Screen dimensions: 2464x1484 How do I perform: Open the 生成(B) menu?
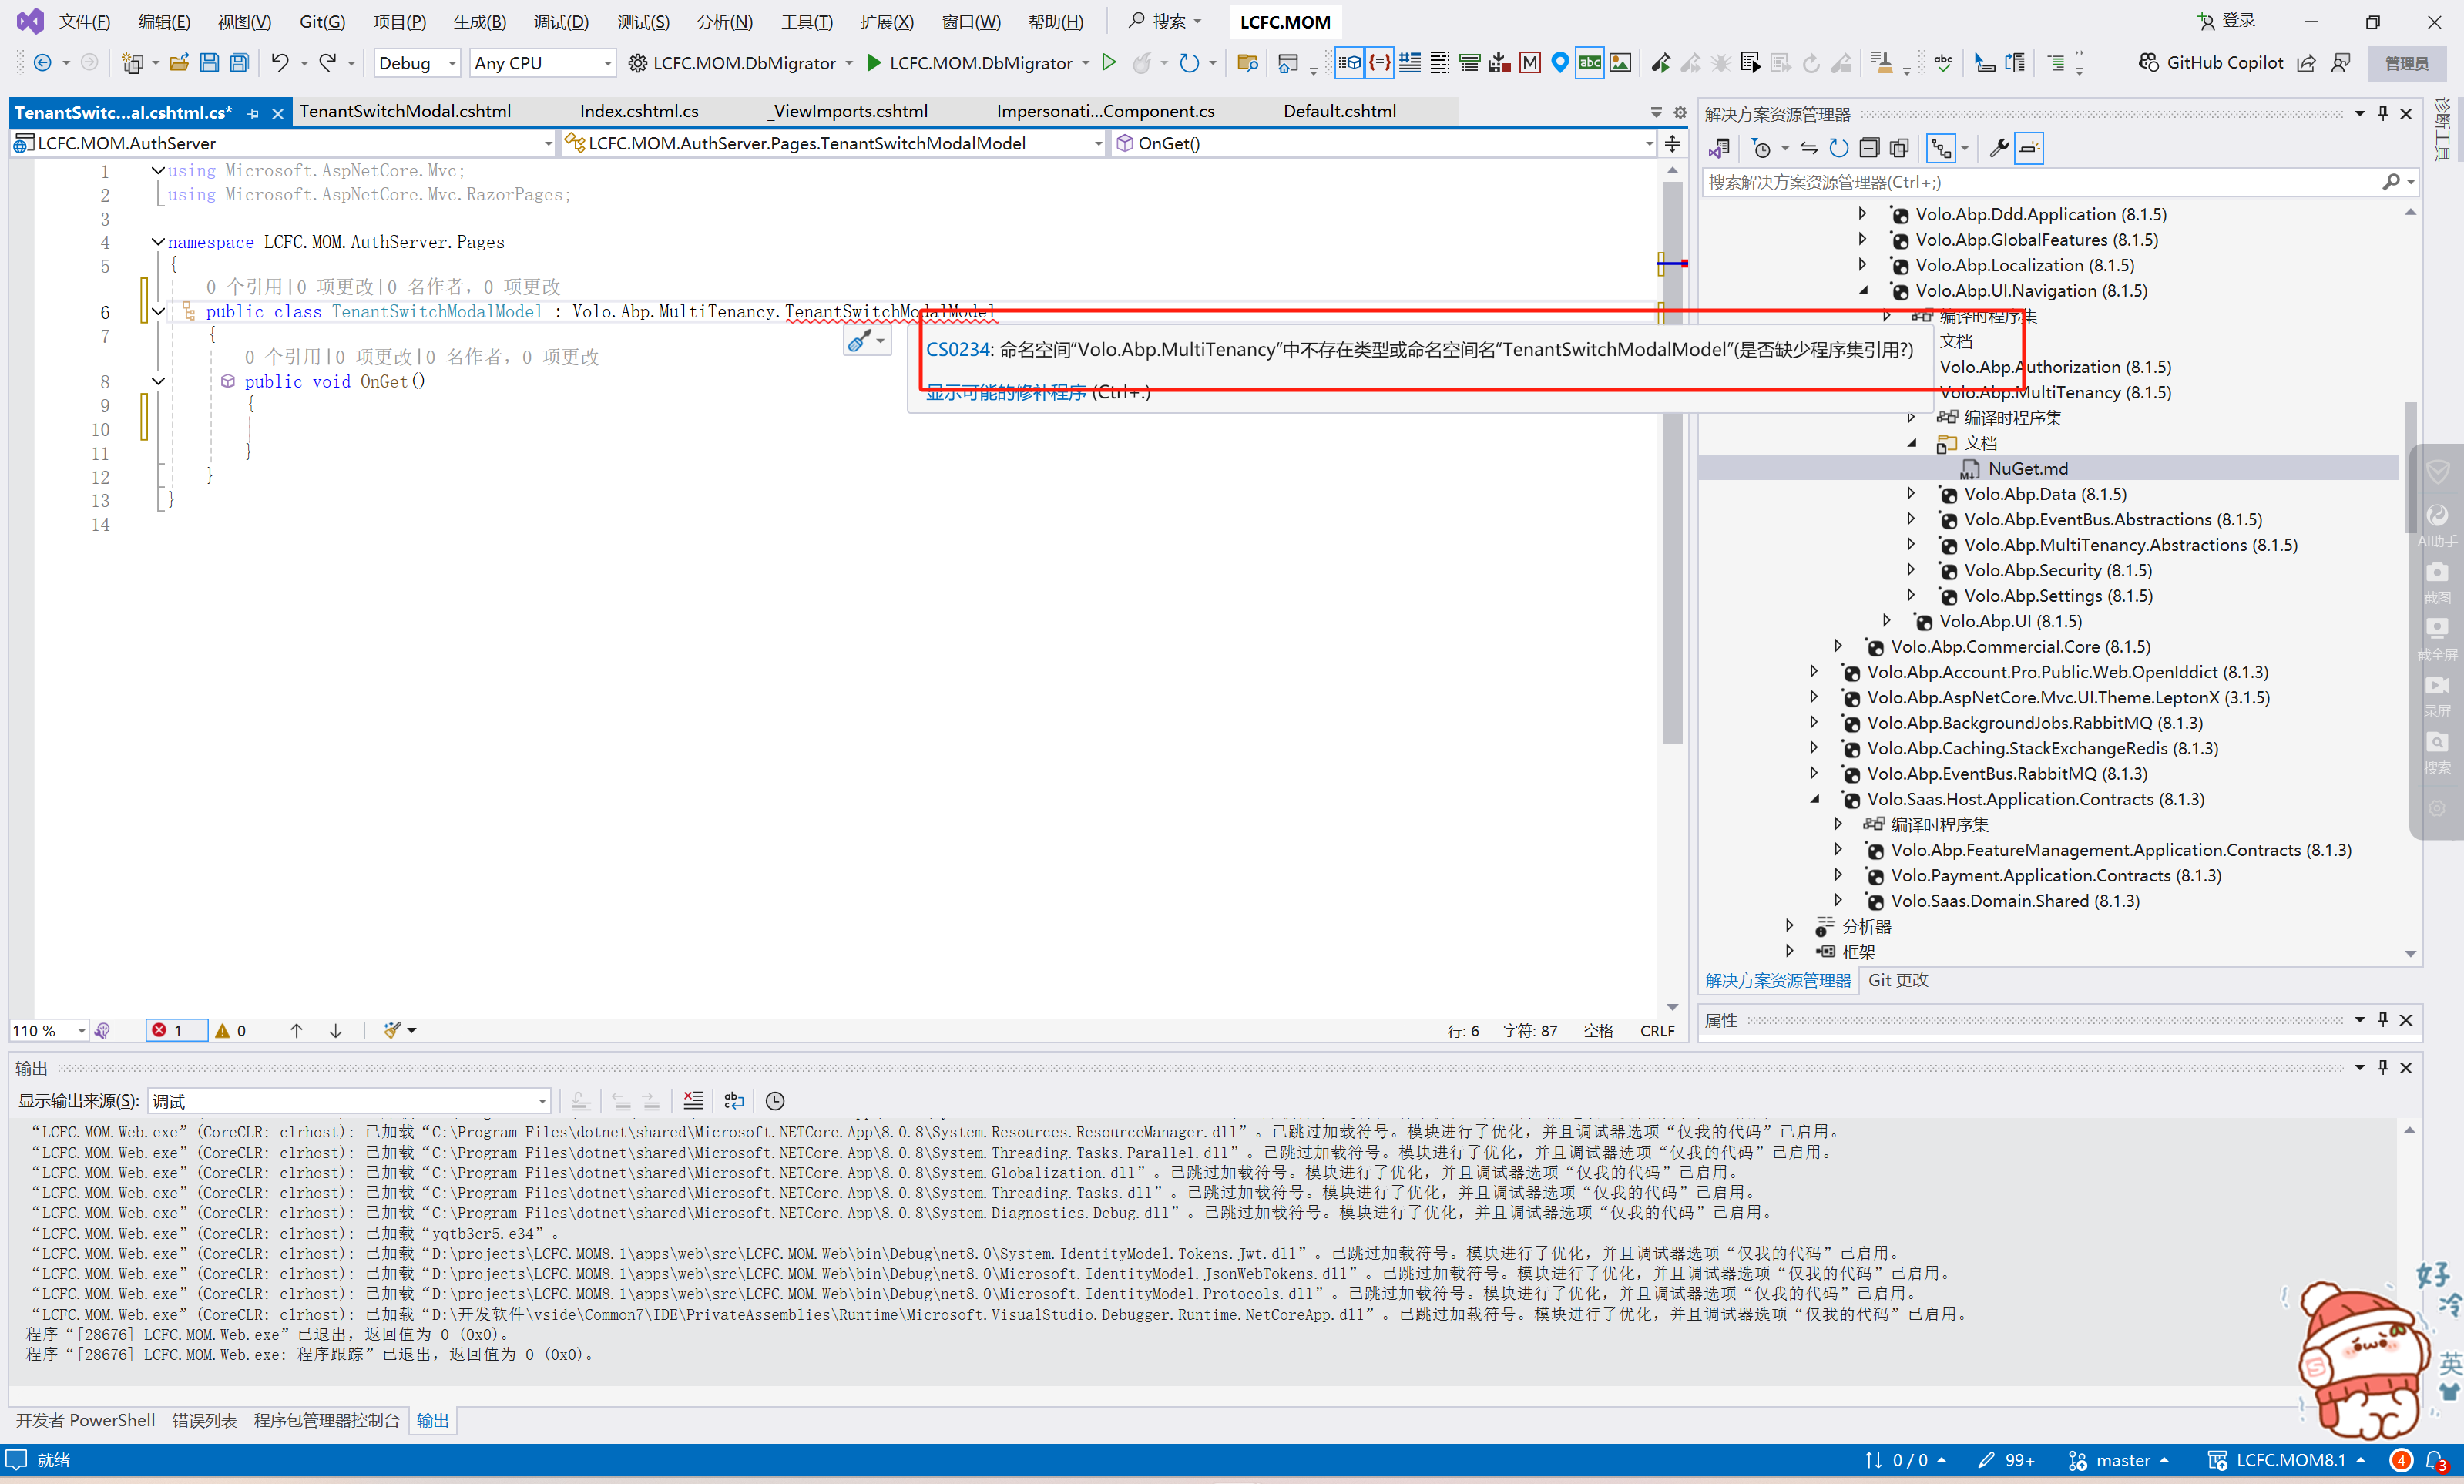point(479,21)
